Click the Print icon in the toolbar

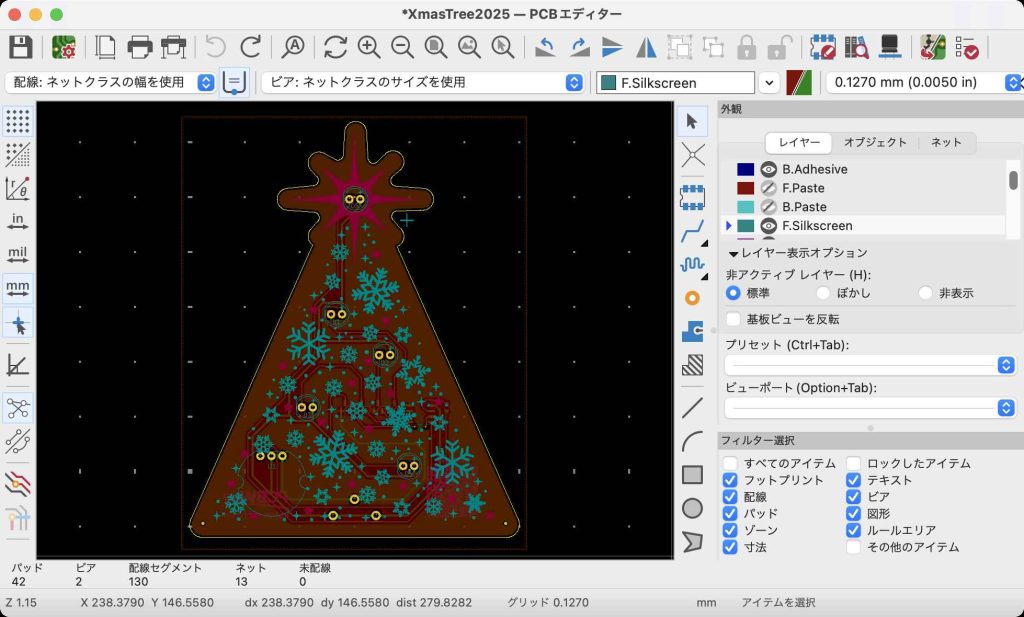tap(140, 47)
